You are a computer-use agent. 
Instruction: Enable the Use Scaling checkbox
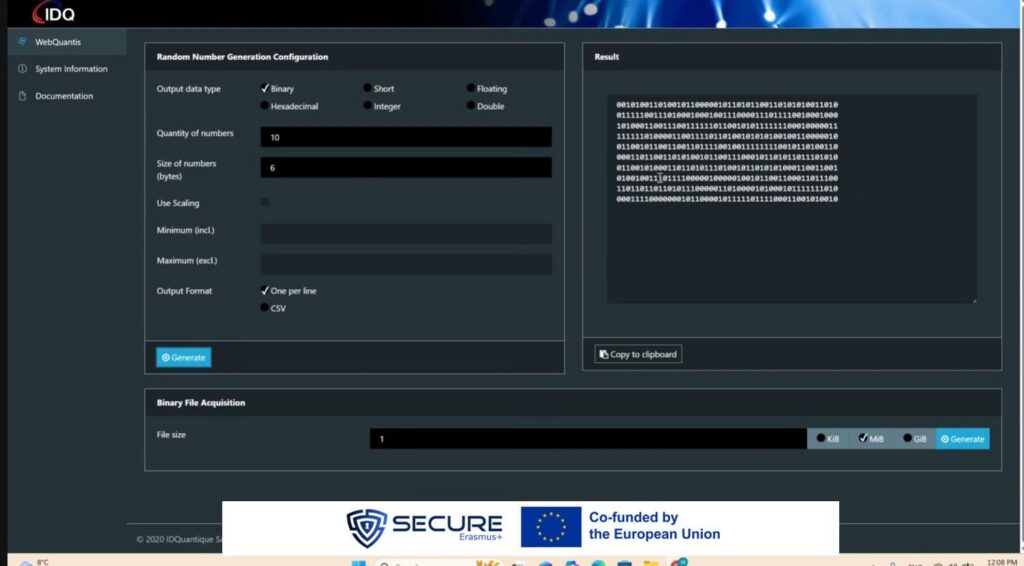(265, 202)
